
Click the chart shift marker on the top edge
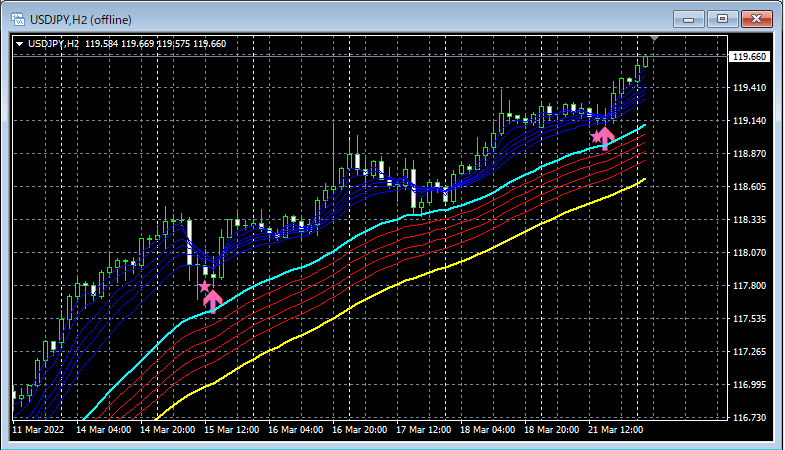pos(654,39)
